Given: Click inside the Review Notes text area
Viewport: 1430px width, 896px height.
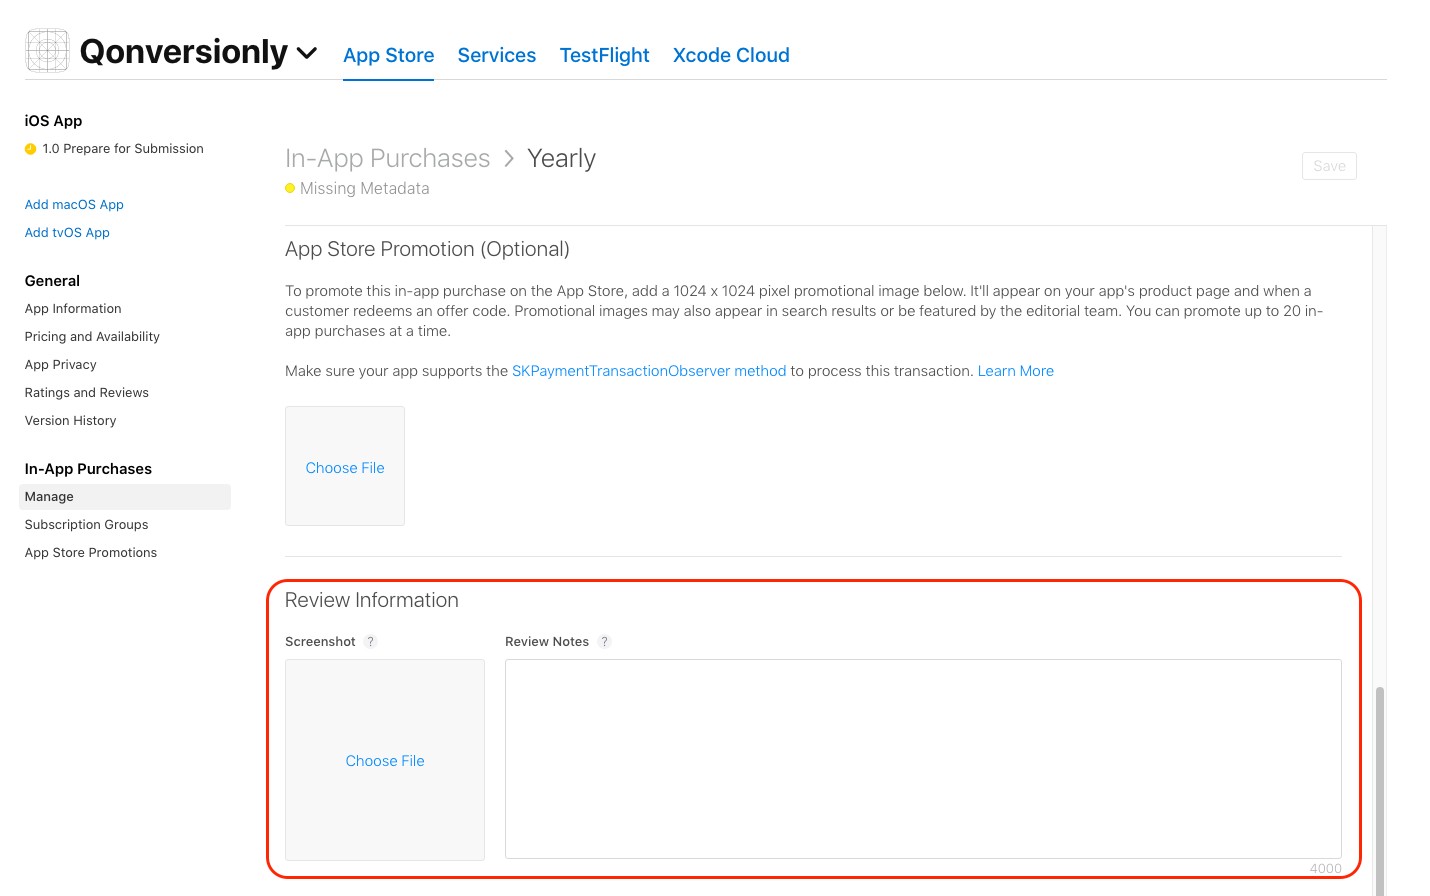Looking at the screenshot, I should 923,758.
